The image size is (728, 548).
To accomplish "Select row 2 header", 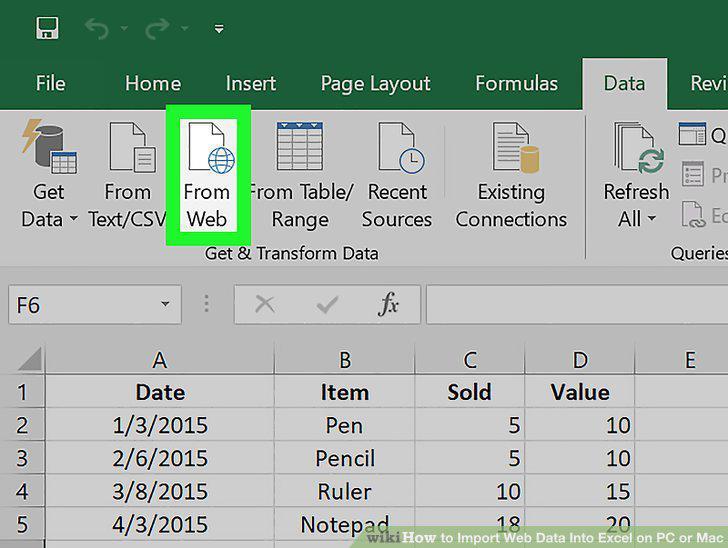I will click(22, 425).
